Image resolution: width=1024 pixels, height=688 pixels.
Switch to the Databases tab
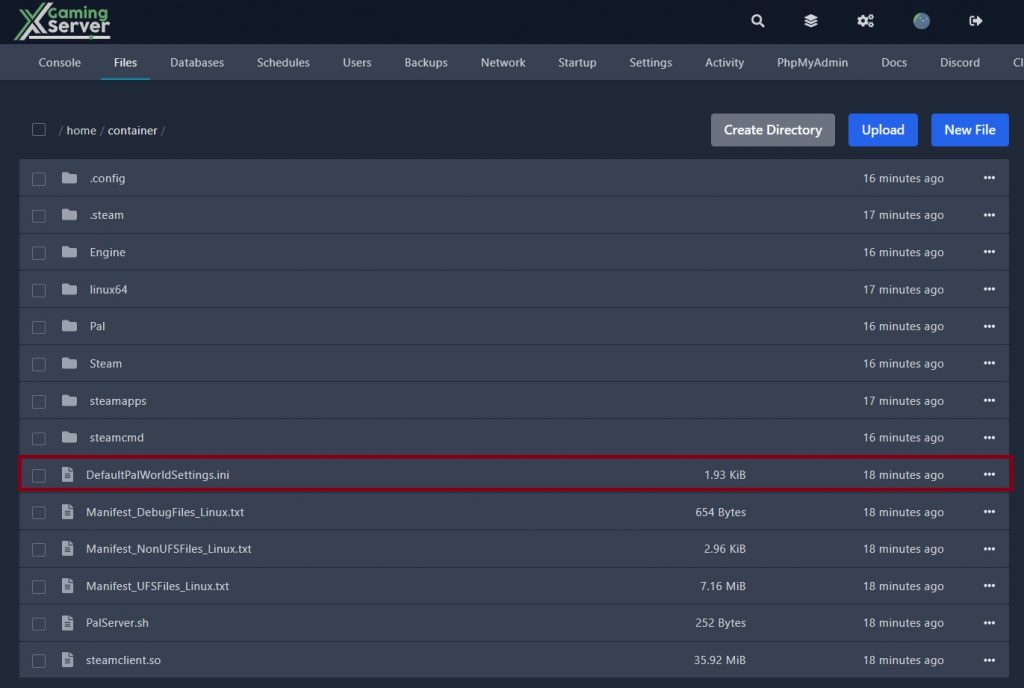pyautogui.click(x=196, y=62)
